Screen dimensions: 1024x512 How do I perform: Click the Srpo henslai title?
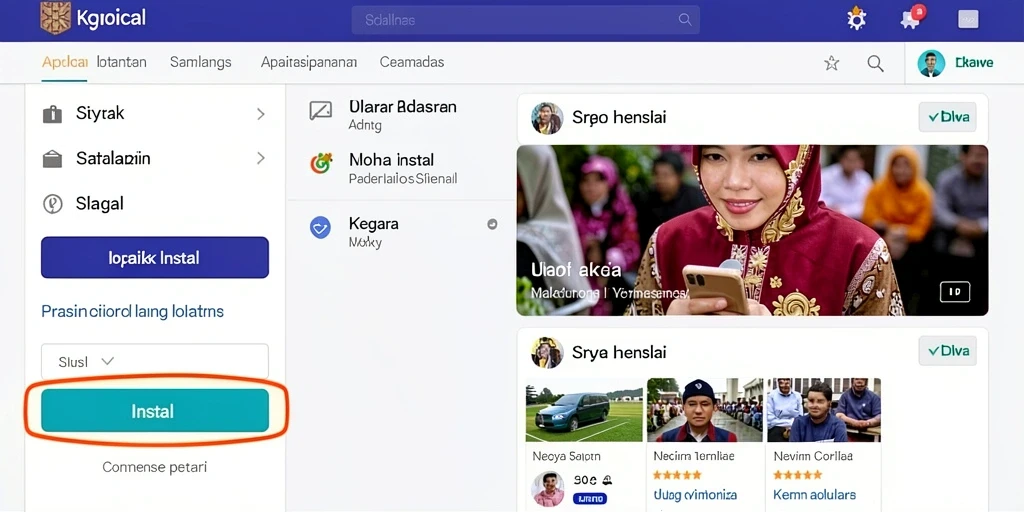(619, 118)
